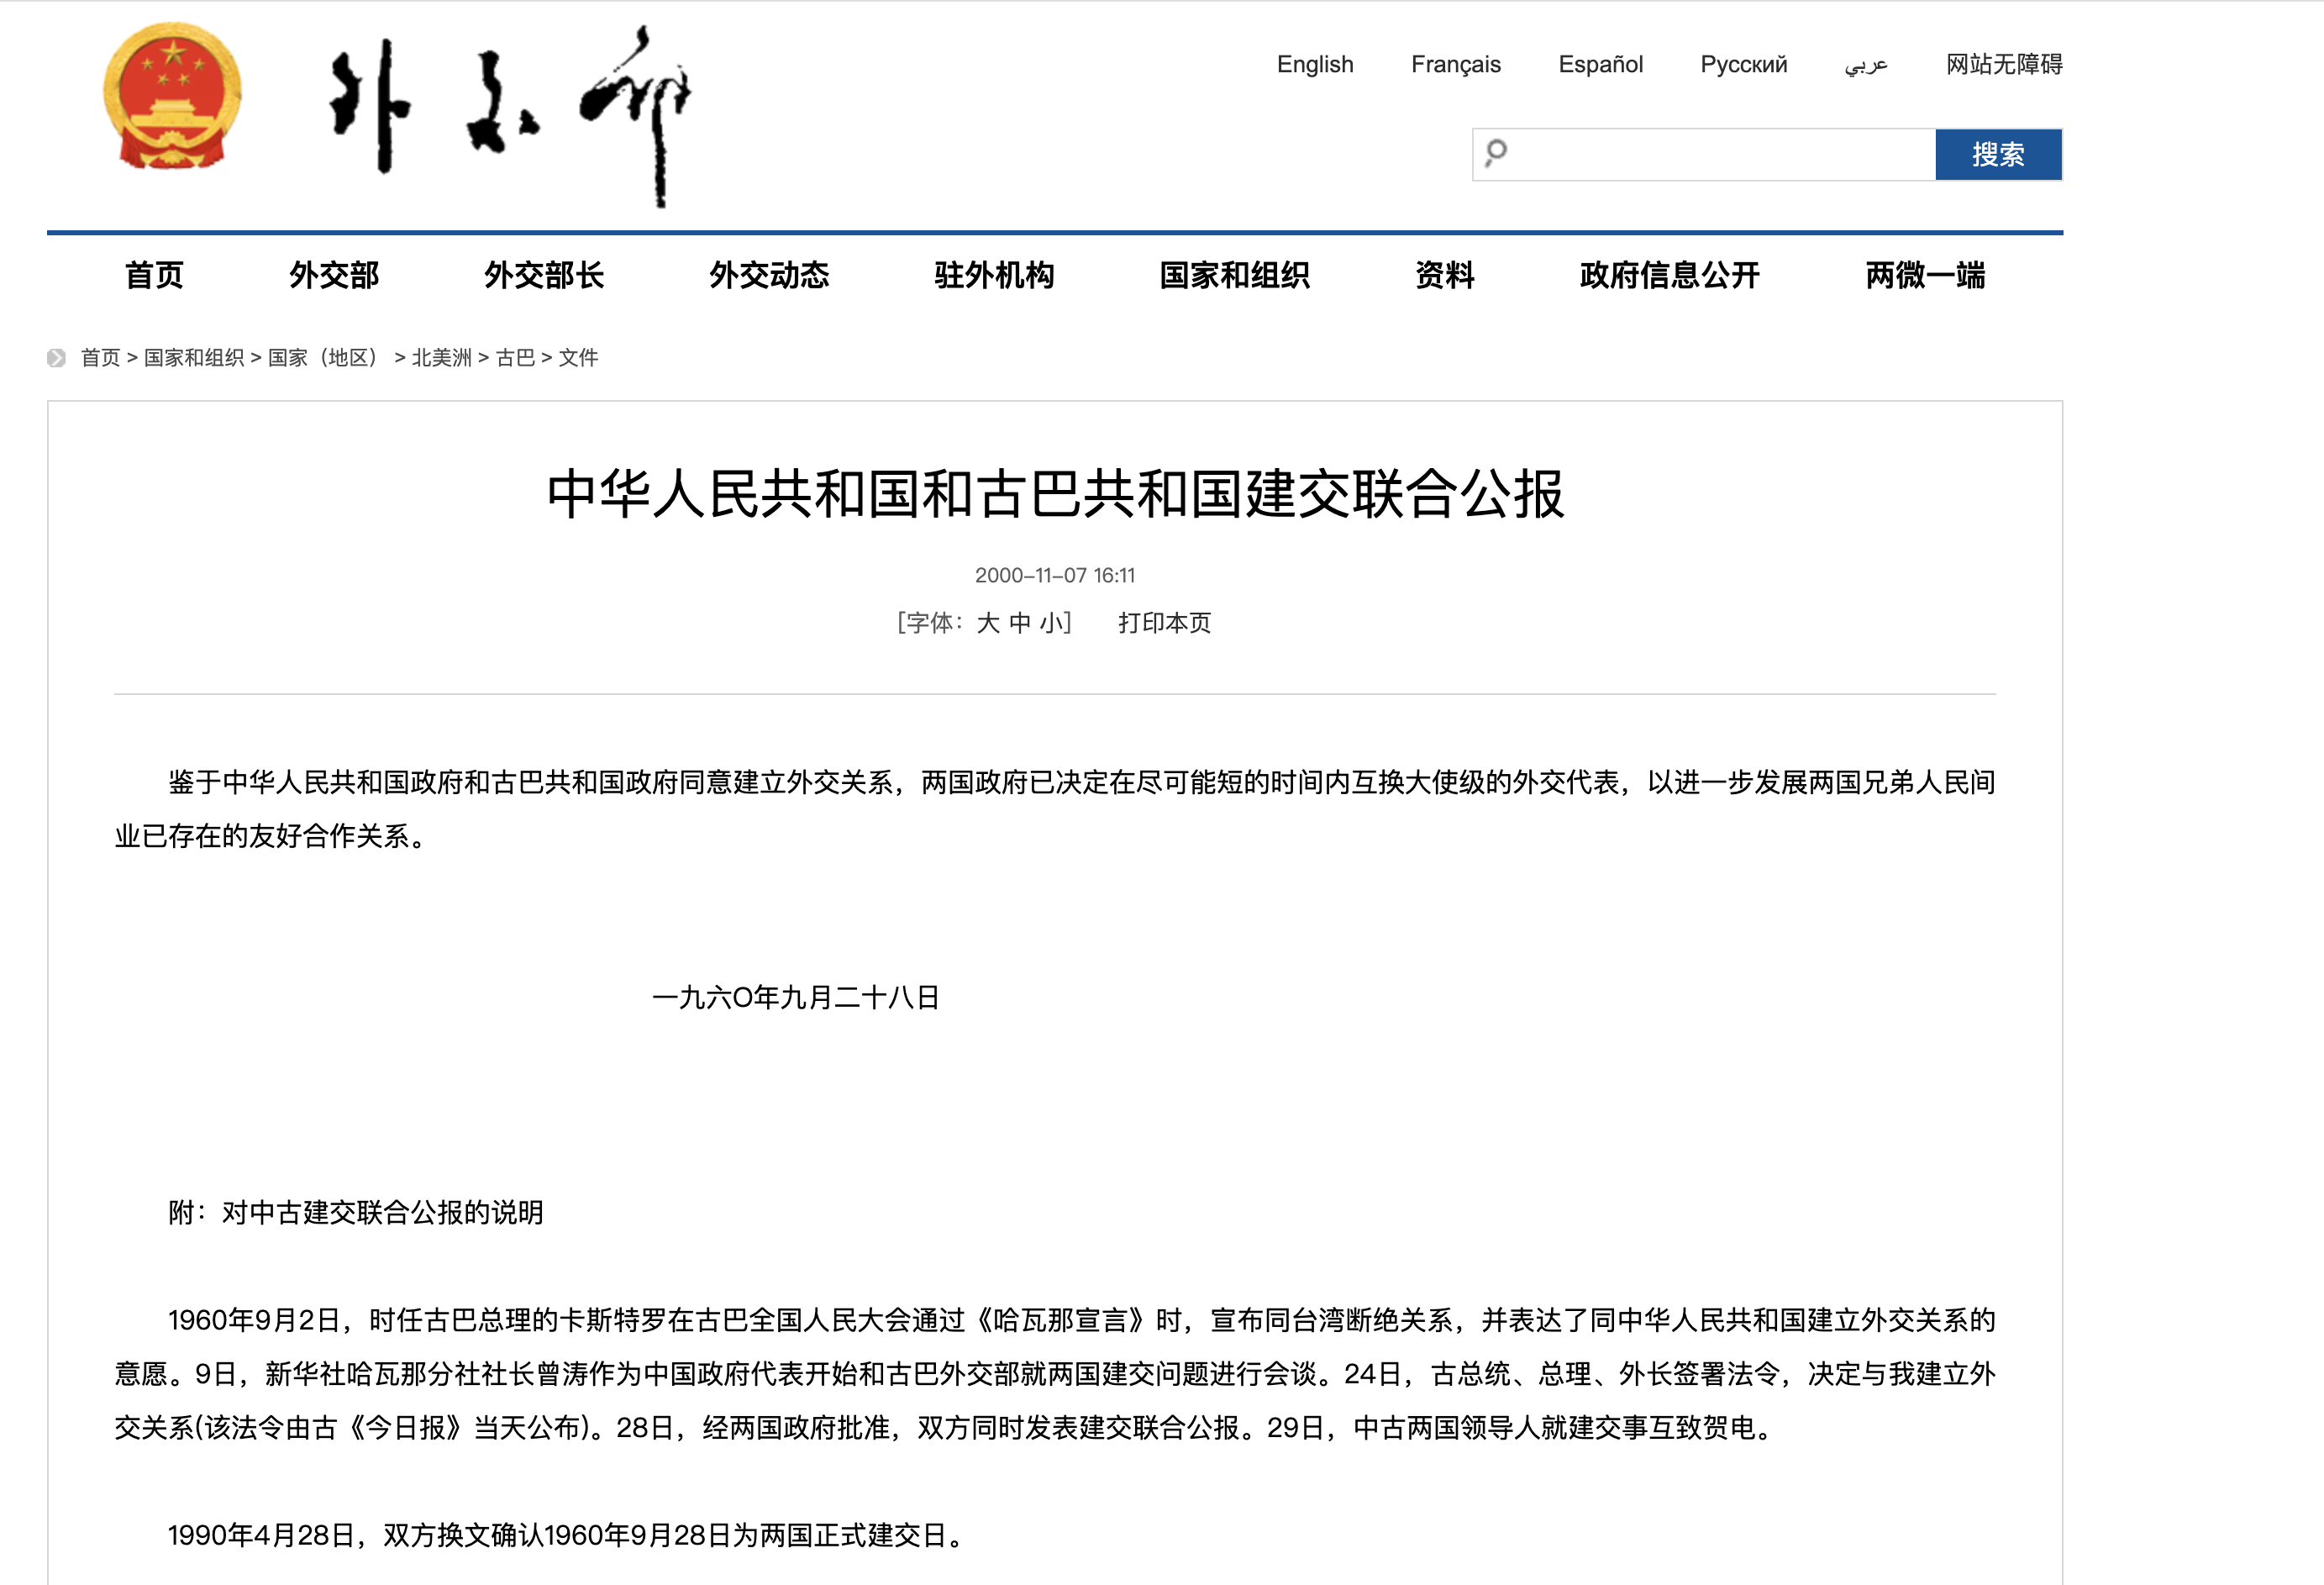Click the date 一九六O年九月二十八日
This screenshot has width=2324, height=1585.
click(x=796, y=997)
